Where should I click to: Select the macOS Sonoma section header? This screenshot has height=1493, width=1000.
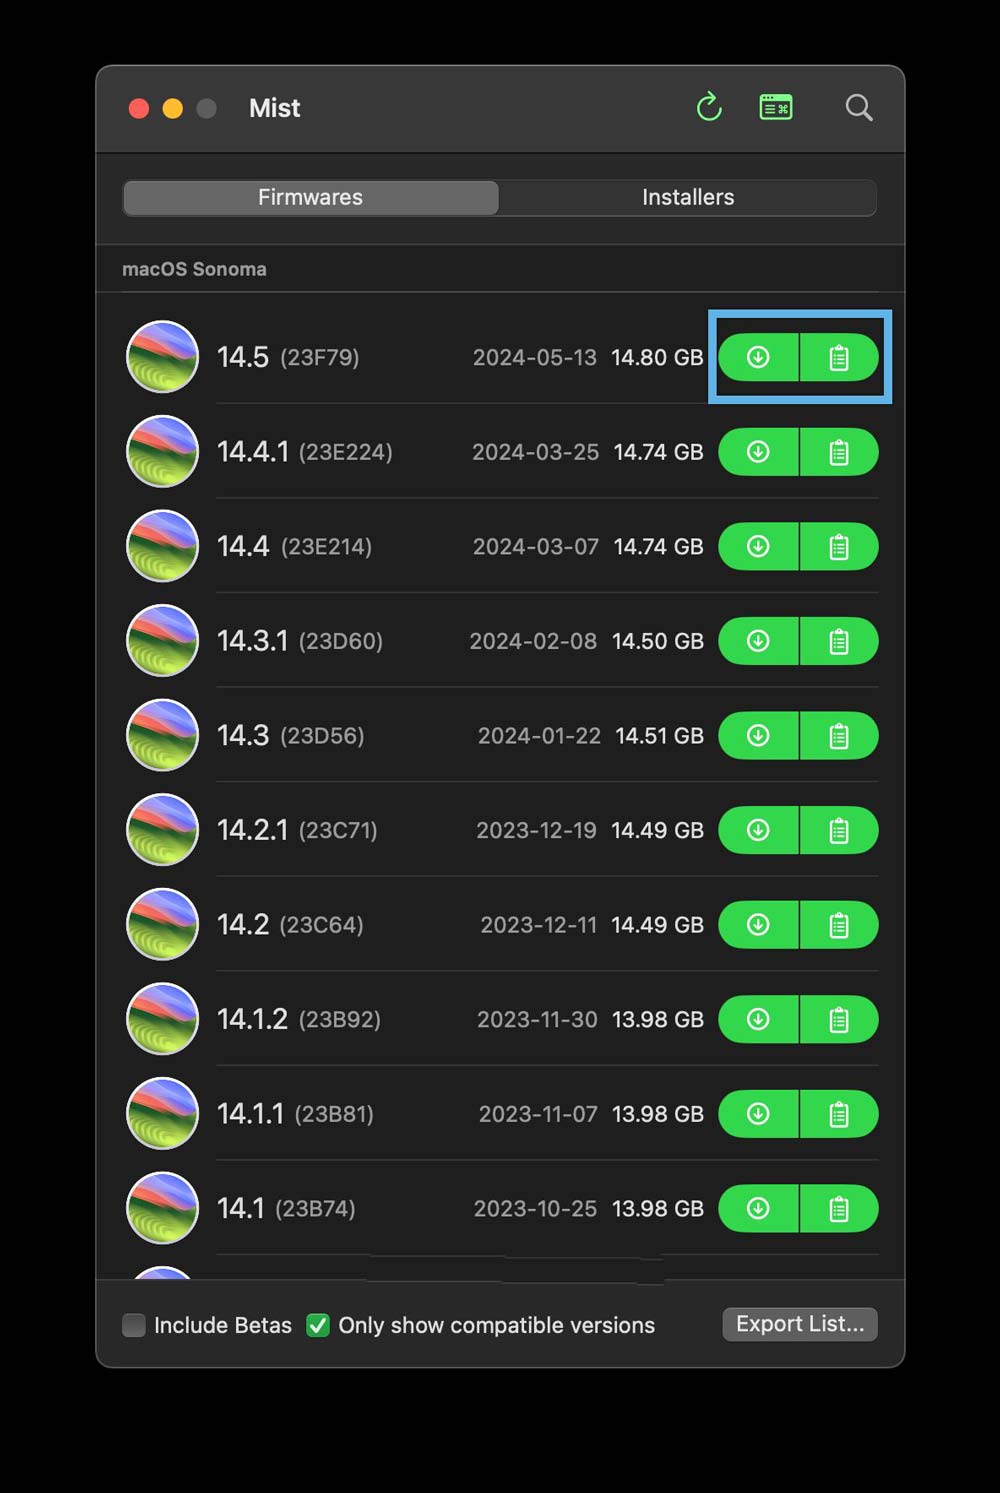click(x=194, y=269)
